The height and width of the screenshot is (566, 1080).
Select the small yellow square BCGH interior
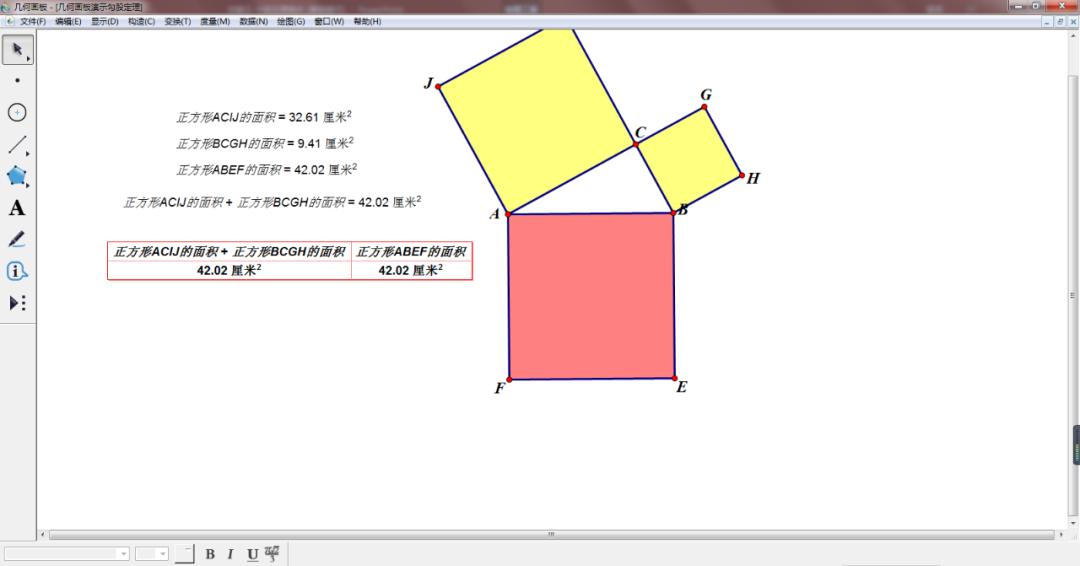pyautogui.click(x=689, y=160)
